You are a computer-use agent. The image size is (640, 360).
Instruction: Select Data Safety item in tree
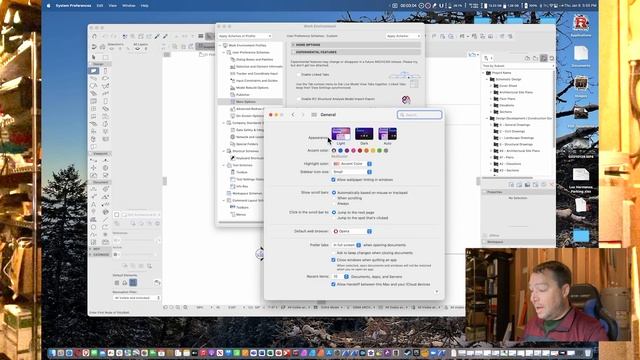pyautogui.click(x=247, y=130)
